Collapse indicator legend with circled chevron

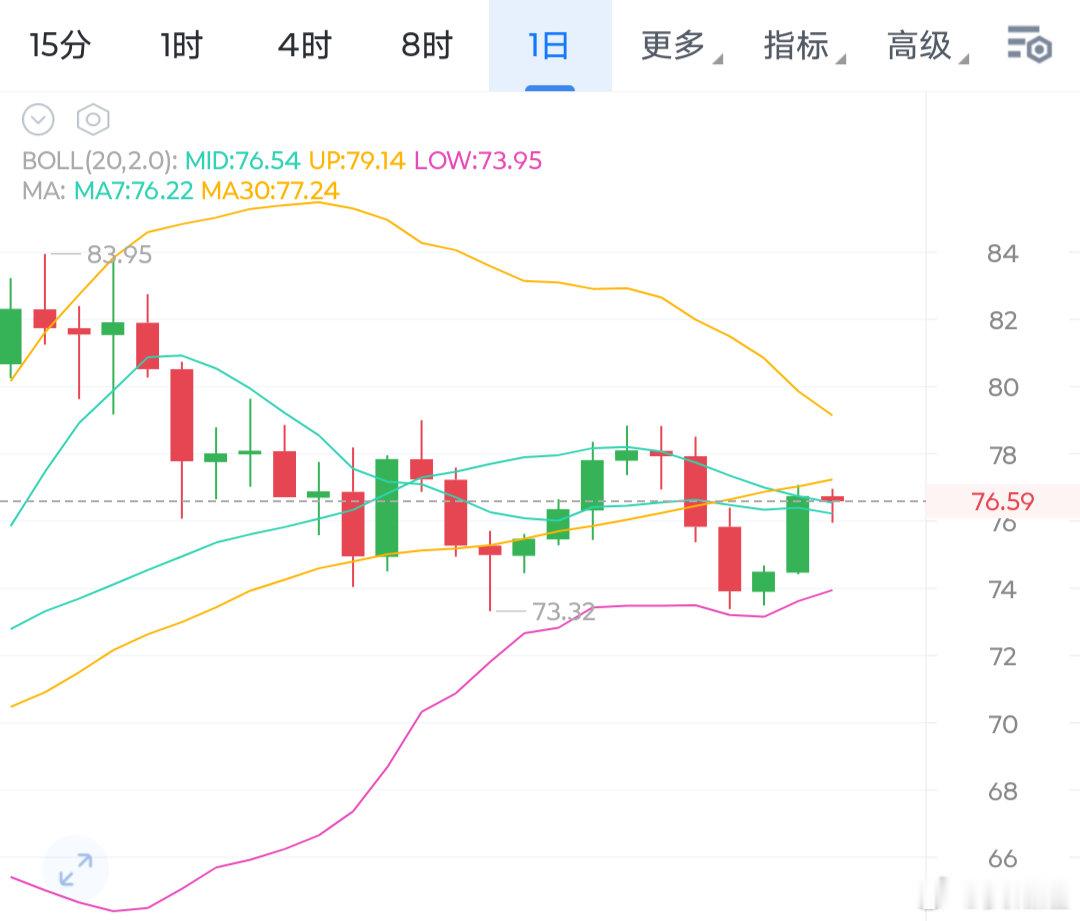pos(38,120)
